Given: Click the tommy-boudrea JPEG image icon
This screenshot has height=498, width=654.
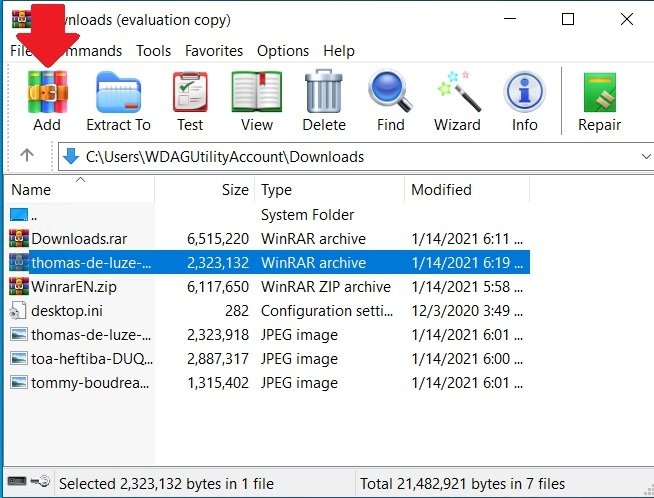Looking at the screenshot, I should 19,382.
